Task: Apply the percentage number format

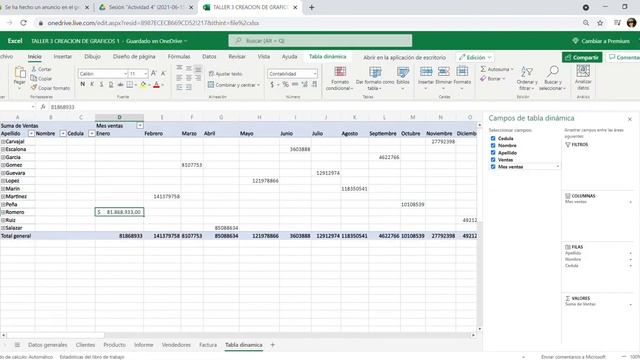Action: 285,84
